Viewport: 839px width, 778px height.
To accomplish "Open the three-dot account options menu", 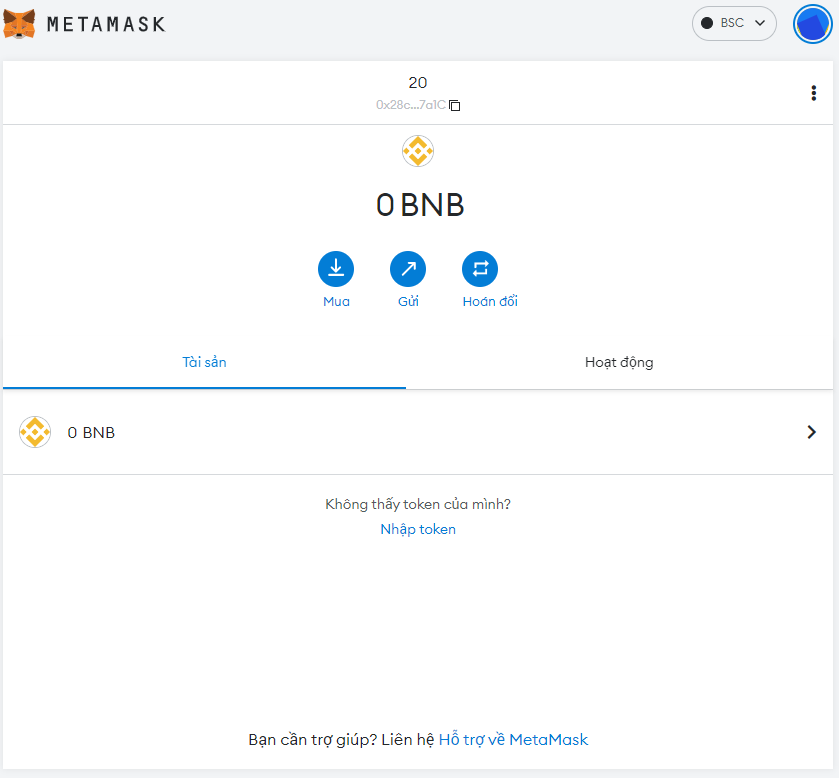I will (x=813, y=93).
